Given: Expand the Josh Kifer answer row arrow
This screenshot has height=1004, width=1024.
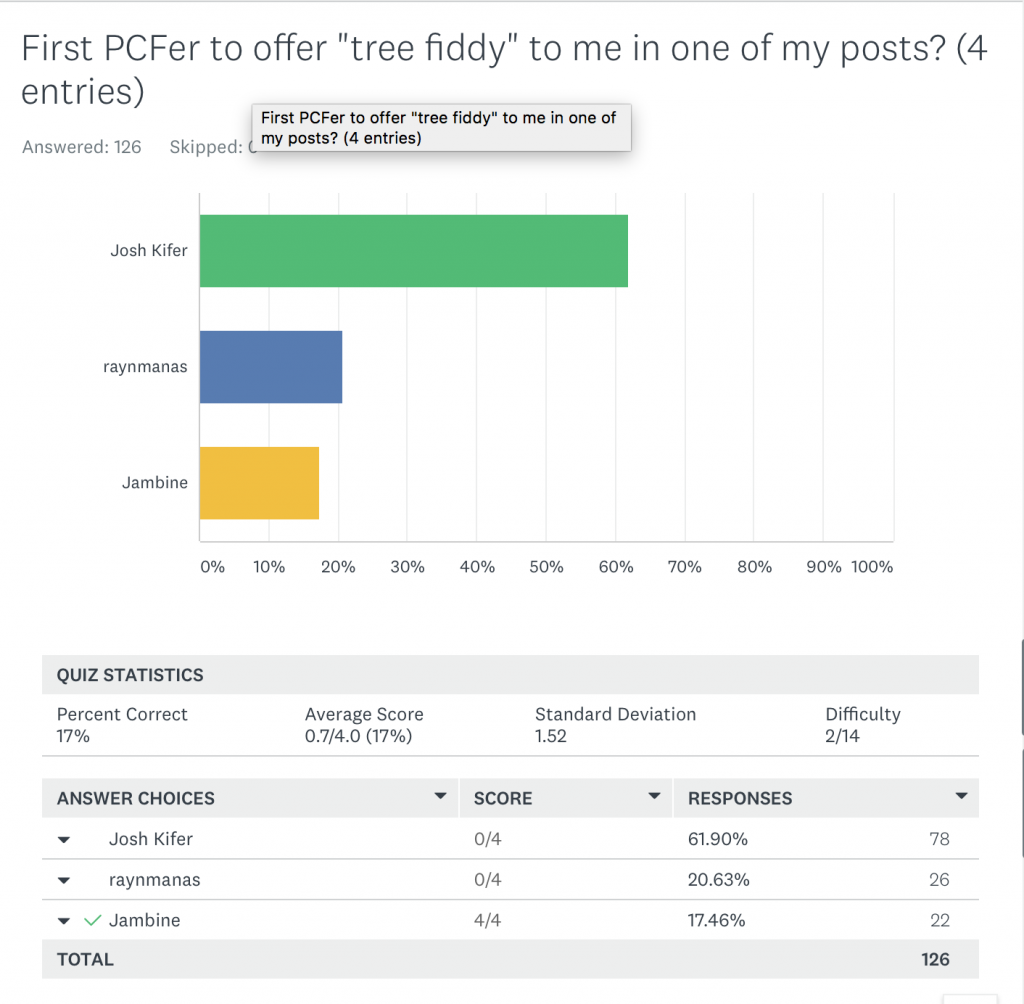Looking at the screenshot, I should tap(64, 840).
